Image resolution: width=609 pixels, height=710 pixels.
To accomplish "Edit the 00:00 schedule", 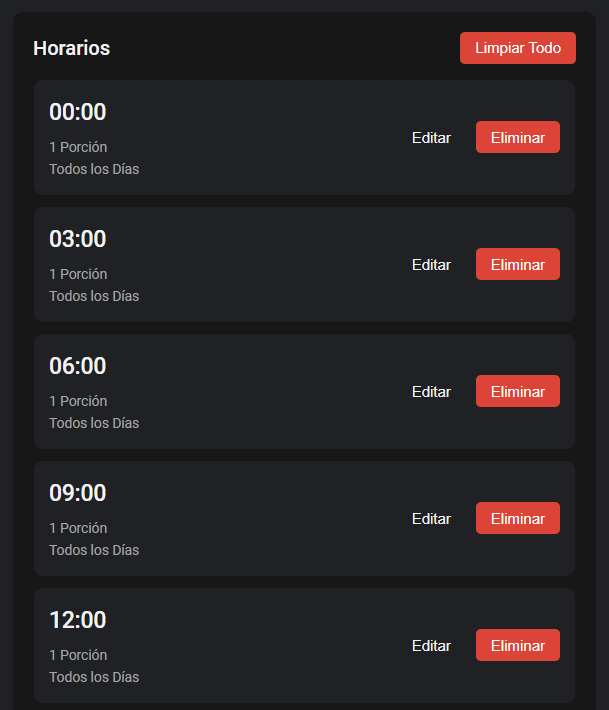I will pos(431,138).
